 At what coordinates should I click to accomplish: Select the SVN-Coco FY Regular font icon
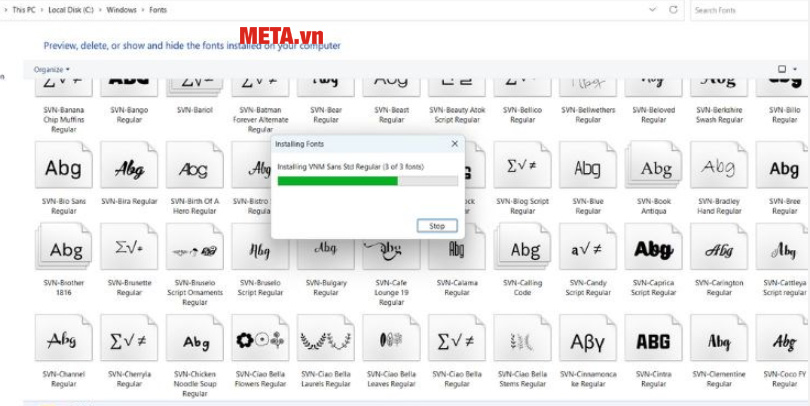point(784,338)
